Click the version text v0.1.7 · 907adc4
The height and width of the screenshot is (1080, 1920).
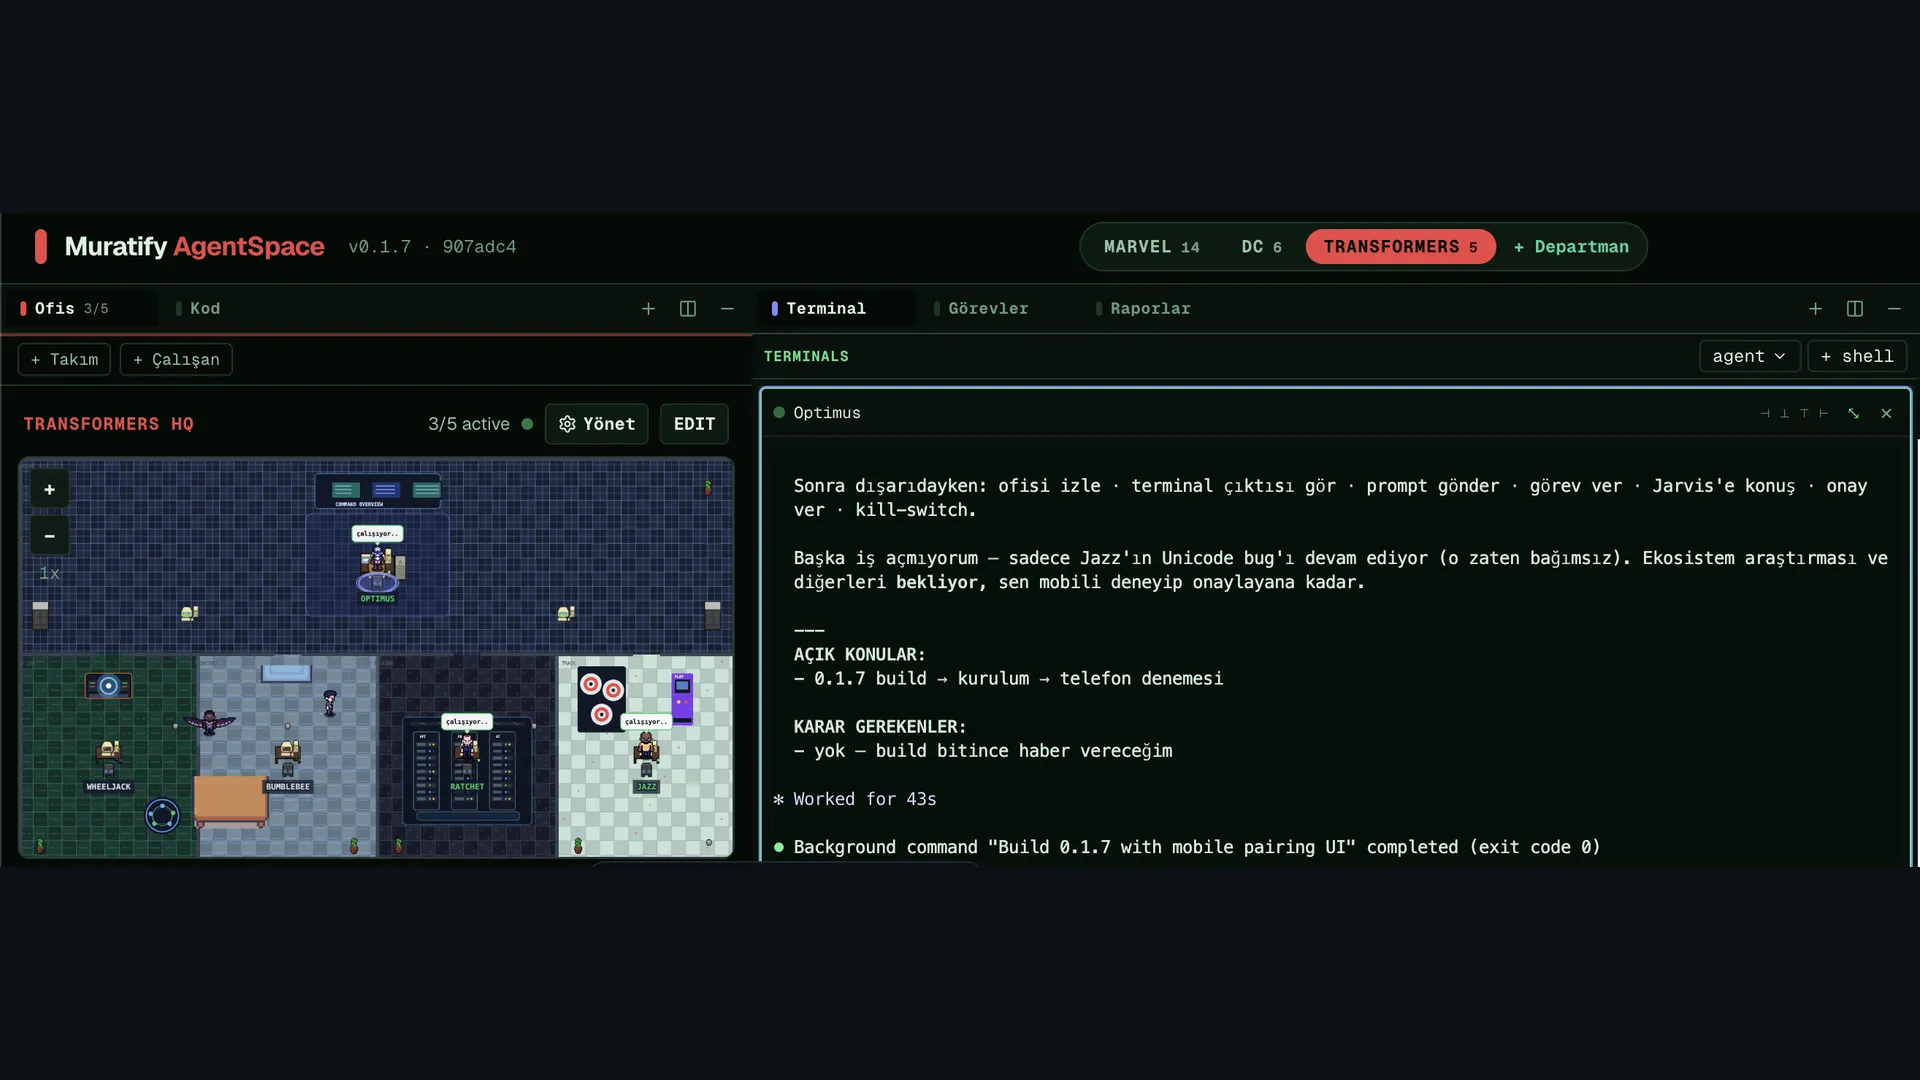[432, 247]
